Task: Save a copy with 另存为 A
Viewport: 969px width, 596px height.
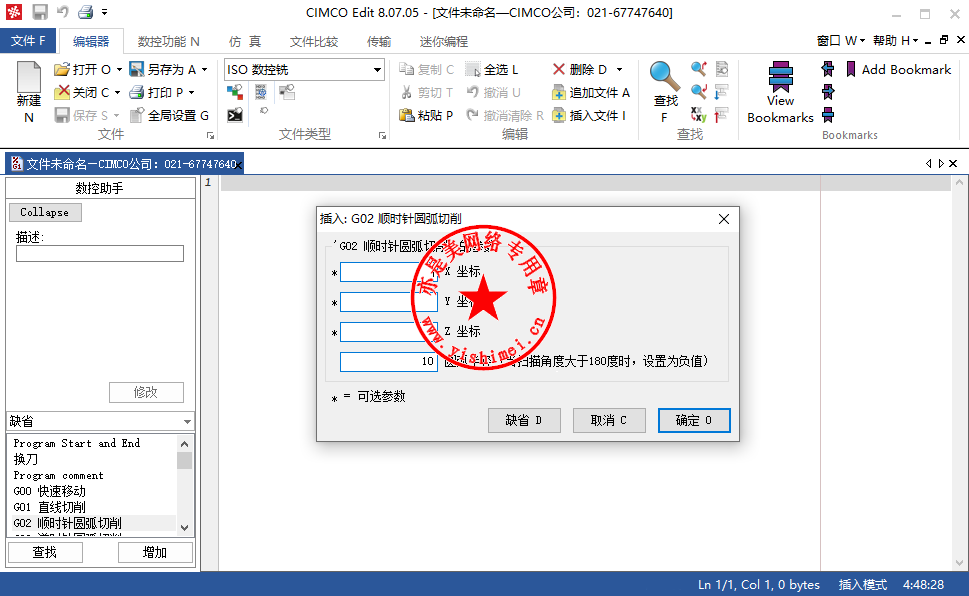Action: 164,69
